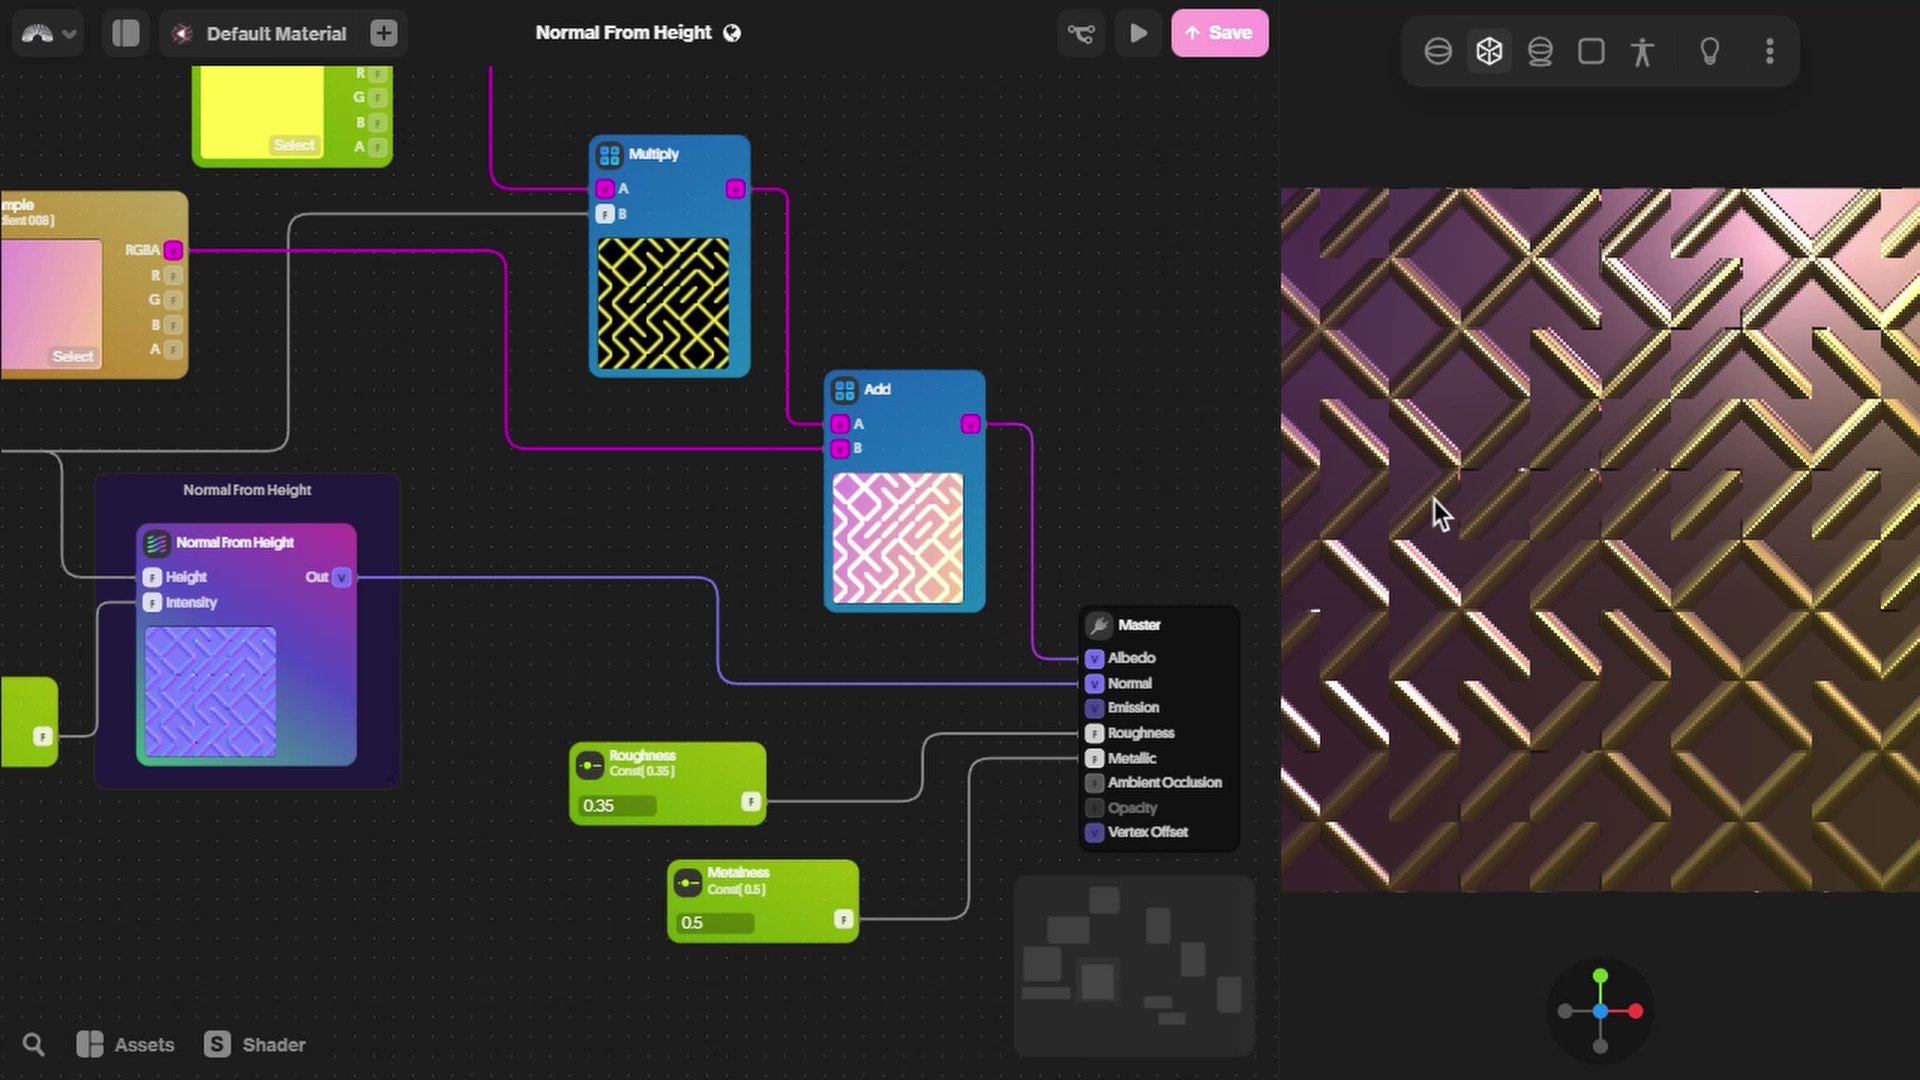Open lighting settings via the light bulb icon
This screenshot has height=1080, width=1920.
click(1710, 51)
